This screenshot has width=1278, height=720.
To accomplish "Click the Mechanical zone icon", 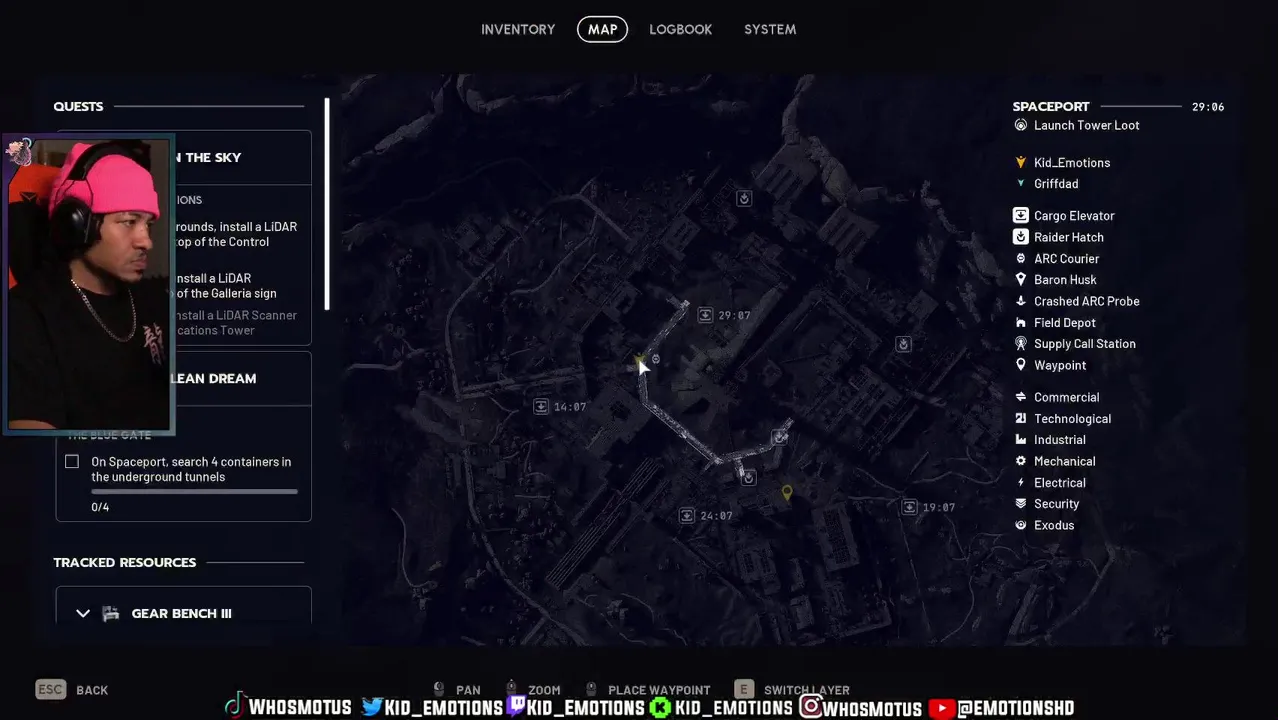I will pyautogui.click(x=1020, y=461).
